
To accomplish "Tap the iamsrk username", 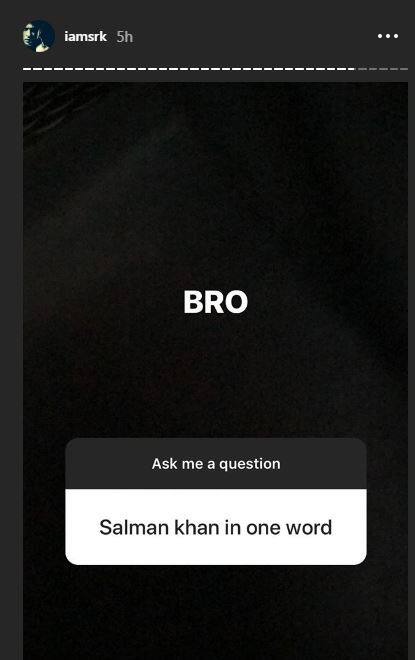I will [85, 37].
